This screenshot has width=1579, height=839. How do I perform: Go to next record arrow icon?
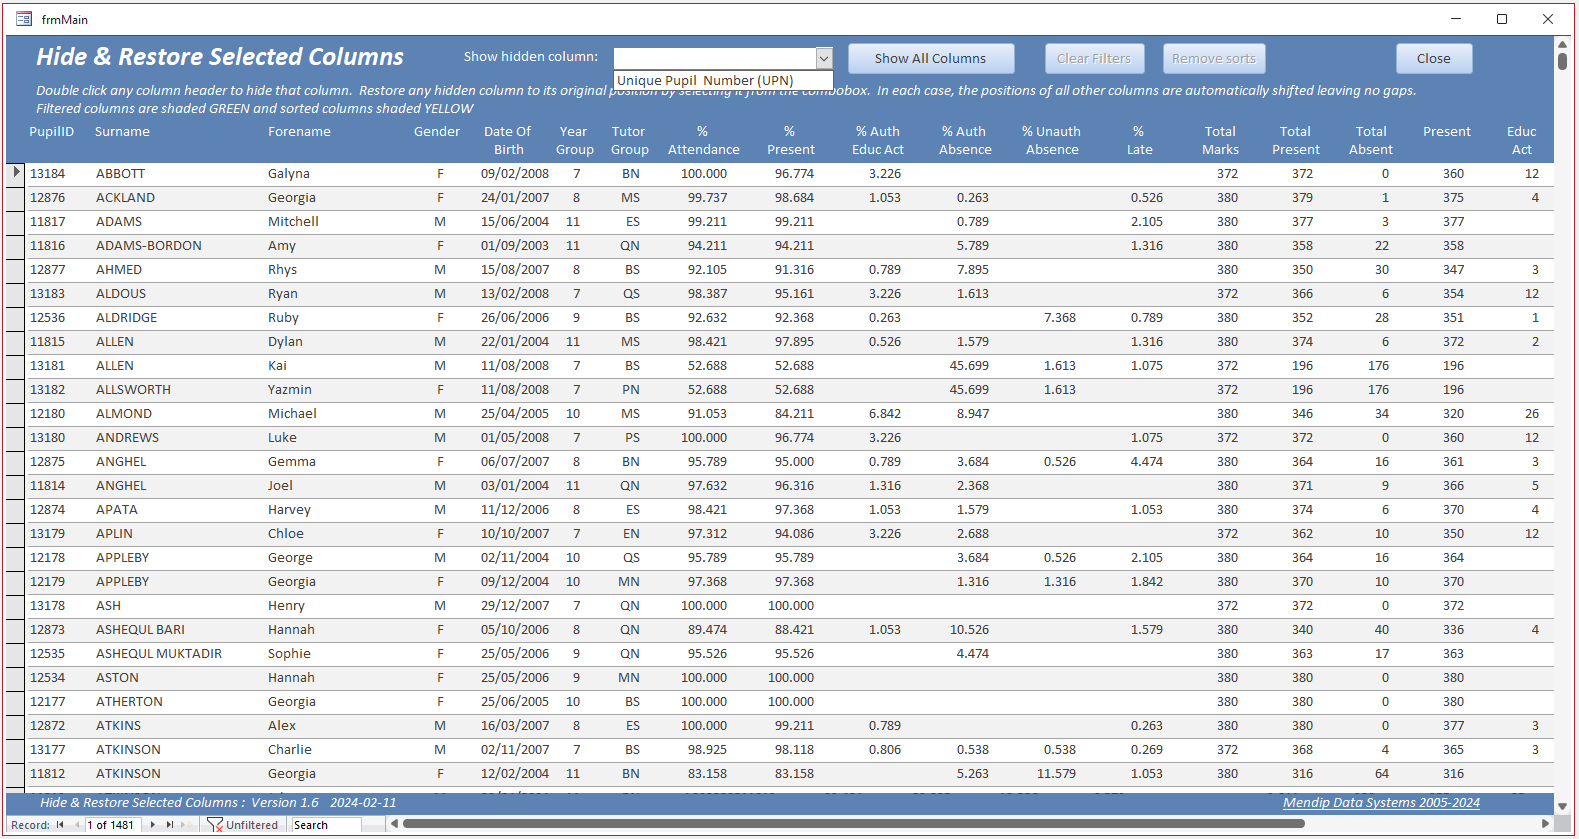153,825
